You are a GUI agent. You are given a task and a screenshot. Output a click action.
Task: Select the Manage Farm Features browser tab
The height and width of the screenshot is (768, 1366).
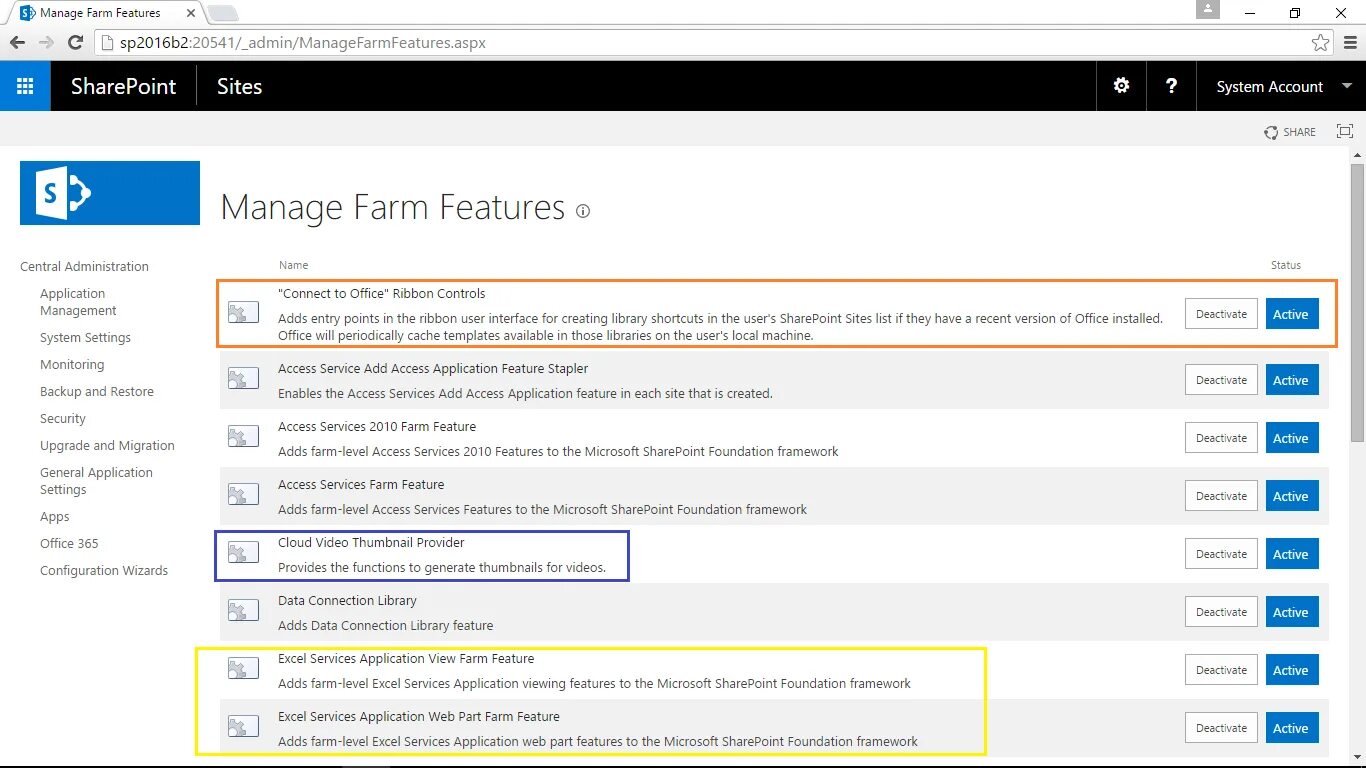point(105,13)
